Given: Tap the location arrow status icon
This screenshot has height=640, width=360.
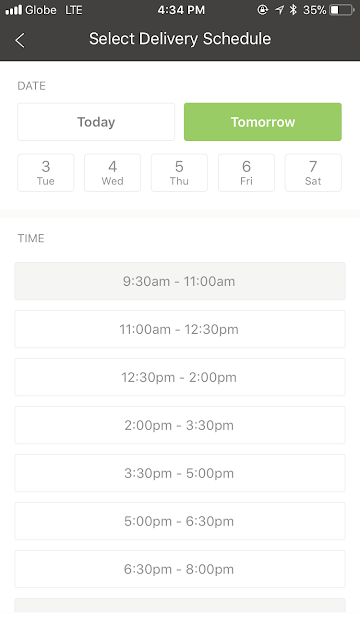Looking at the screenshot, I should coord(279,10).
